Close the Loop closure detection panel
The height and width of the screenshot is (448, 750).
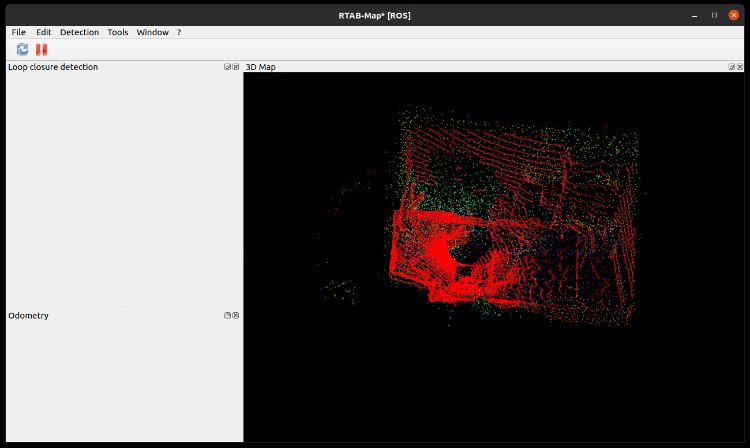point(236,67)
